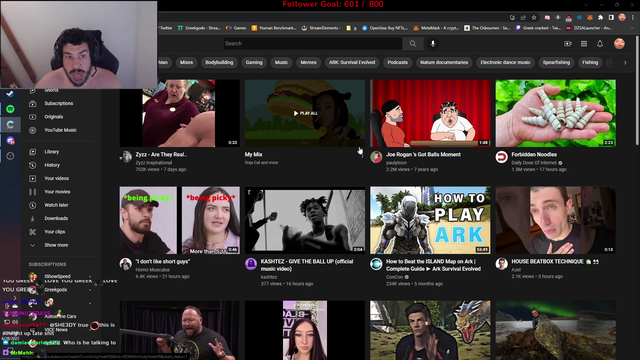Click into the YouTube search field

(x=313, y=44)
